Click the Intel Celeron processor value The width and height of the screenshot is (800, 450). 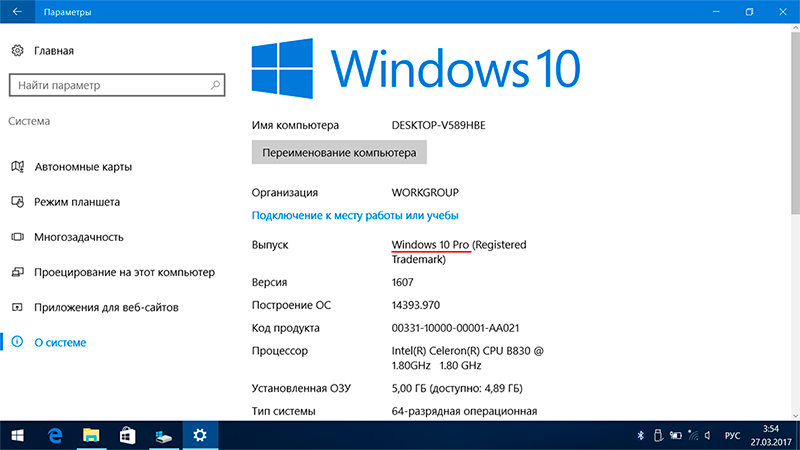(467, 358)
